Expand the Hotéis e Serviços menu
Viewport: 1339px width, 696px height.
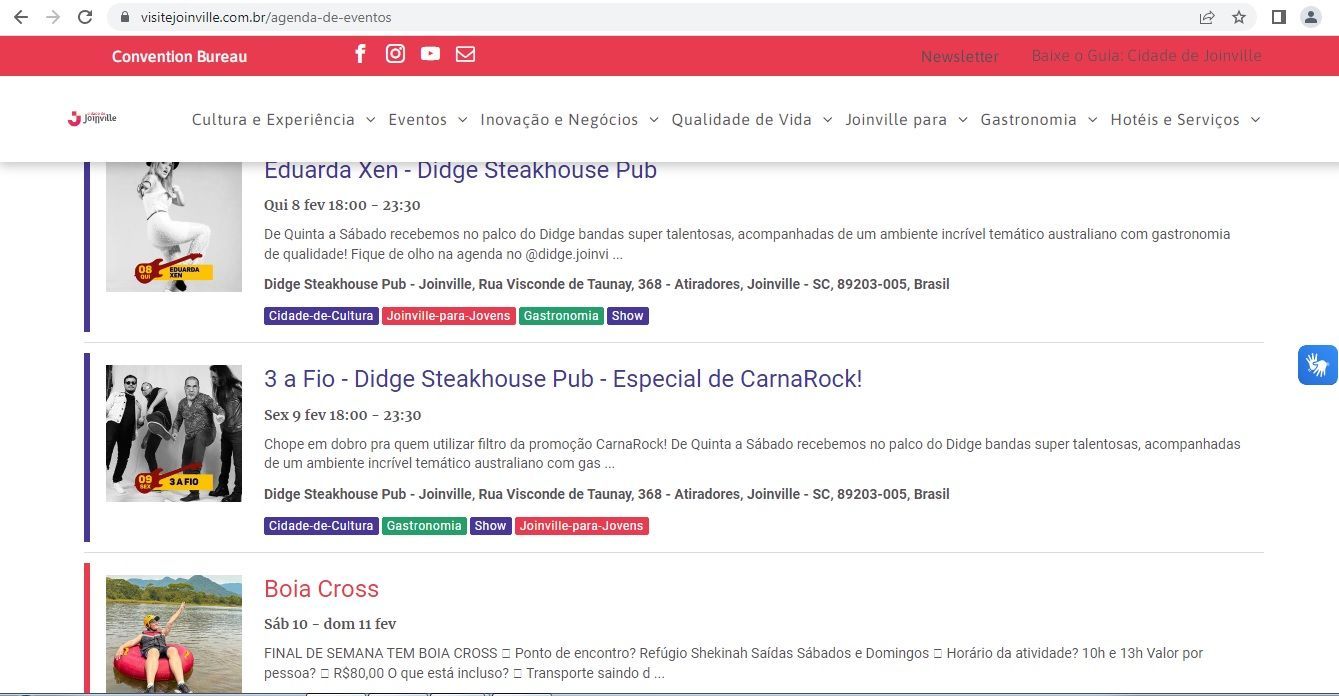pos(1186,120)
